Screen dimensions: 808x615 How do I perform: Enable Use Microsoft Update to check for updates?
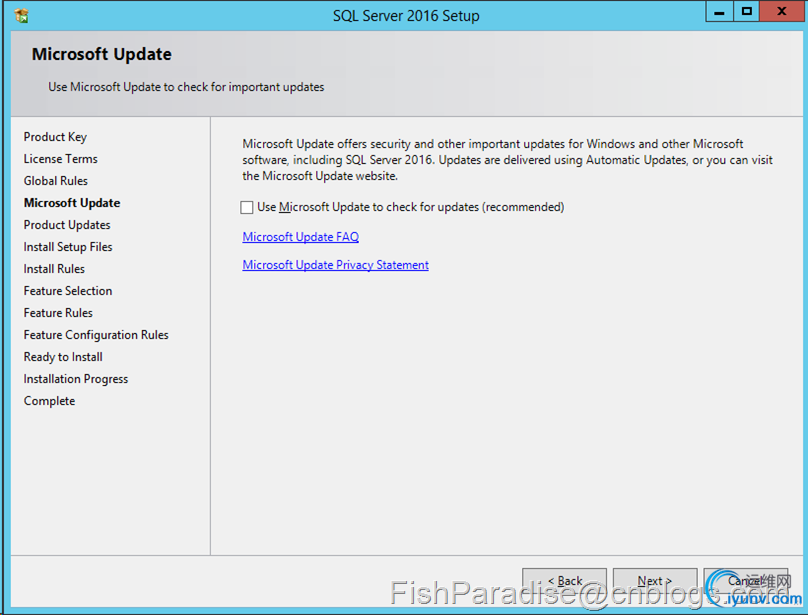[x=247, y=207]
